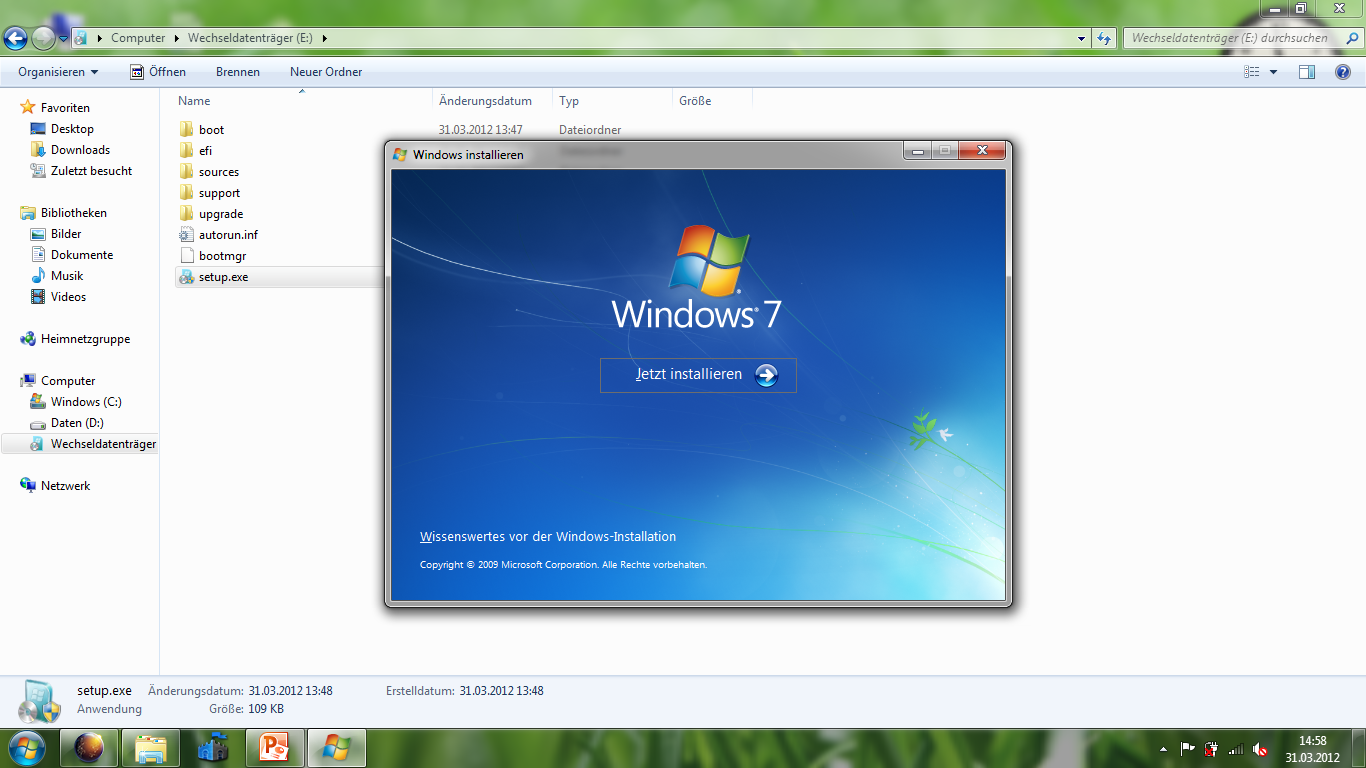The width and height of the screenshot is (1366, 768).
Task: Click Brennen in the toolbar
Action: [x=238, y=72]
